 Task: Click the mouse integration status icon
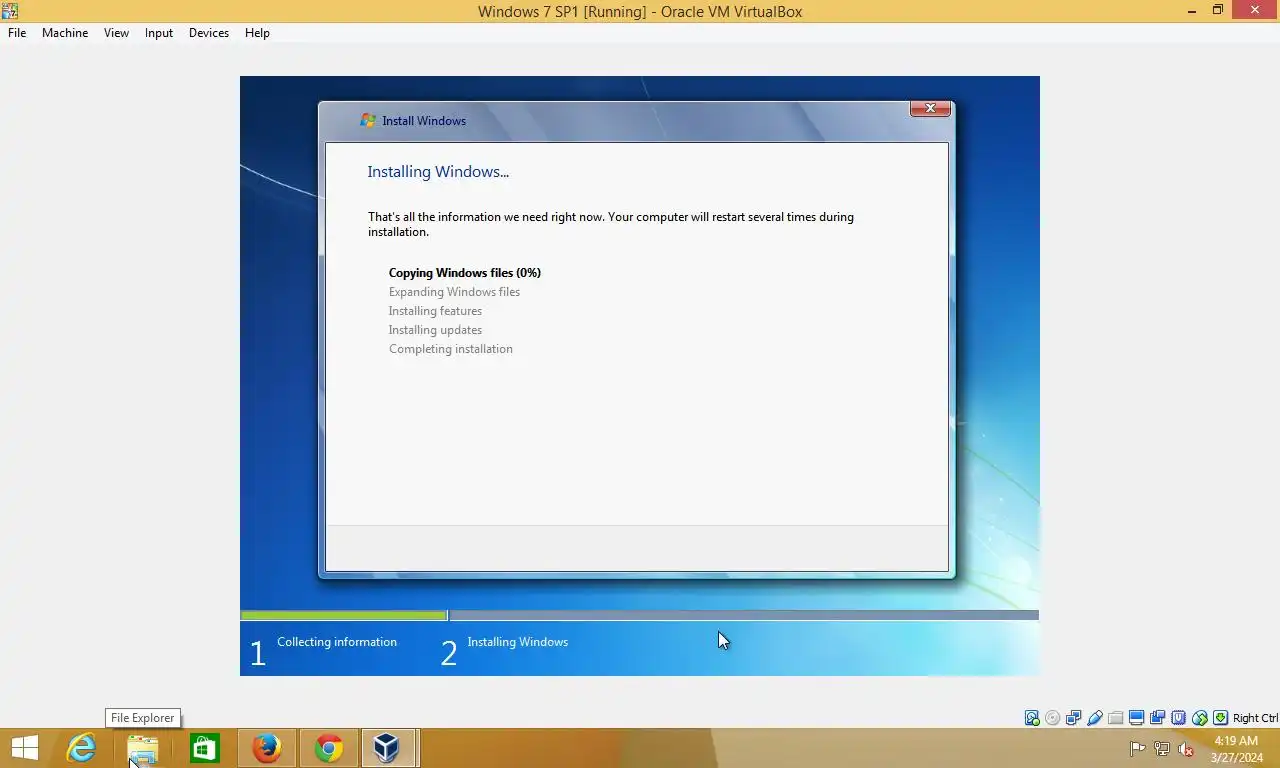1200,718
